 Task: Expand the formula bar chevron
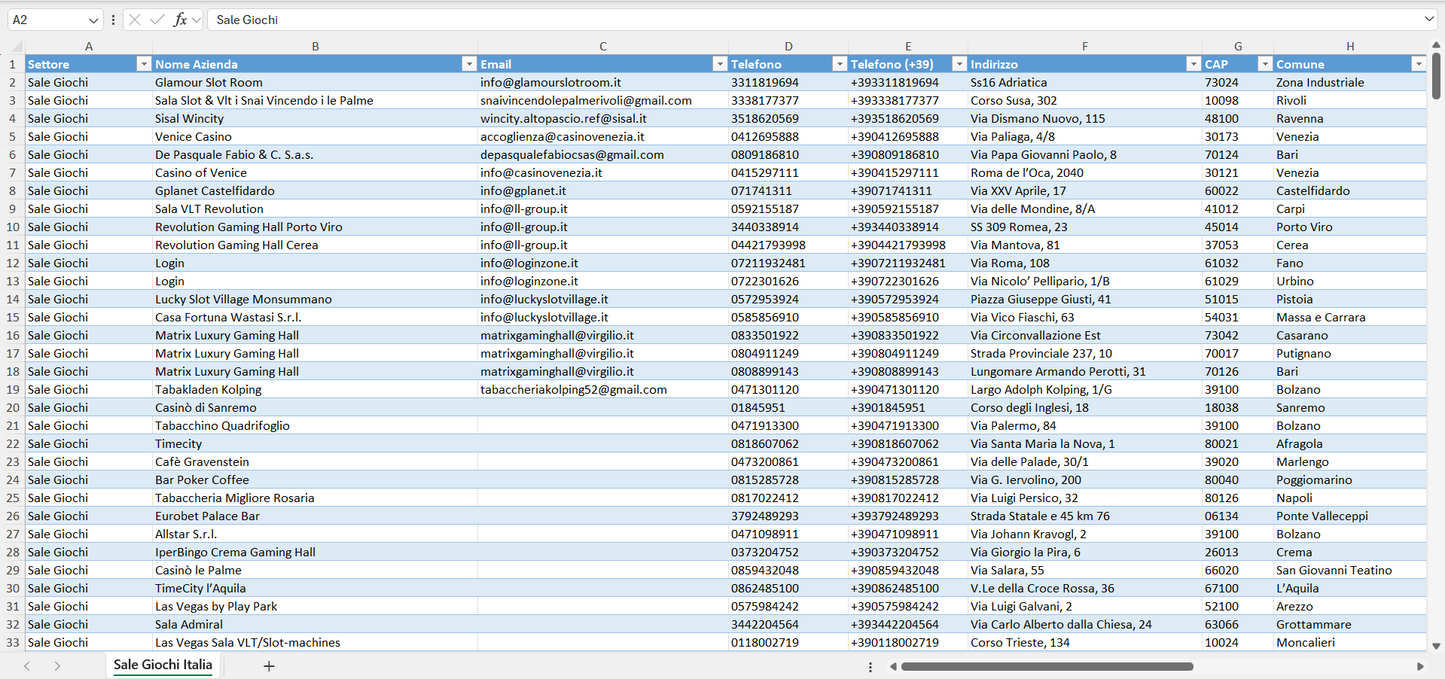1429,20
